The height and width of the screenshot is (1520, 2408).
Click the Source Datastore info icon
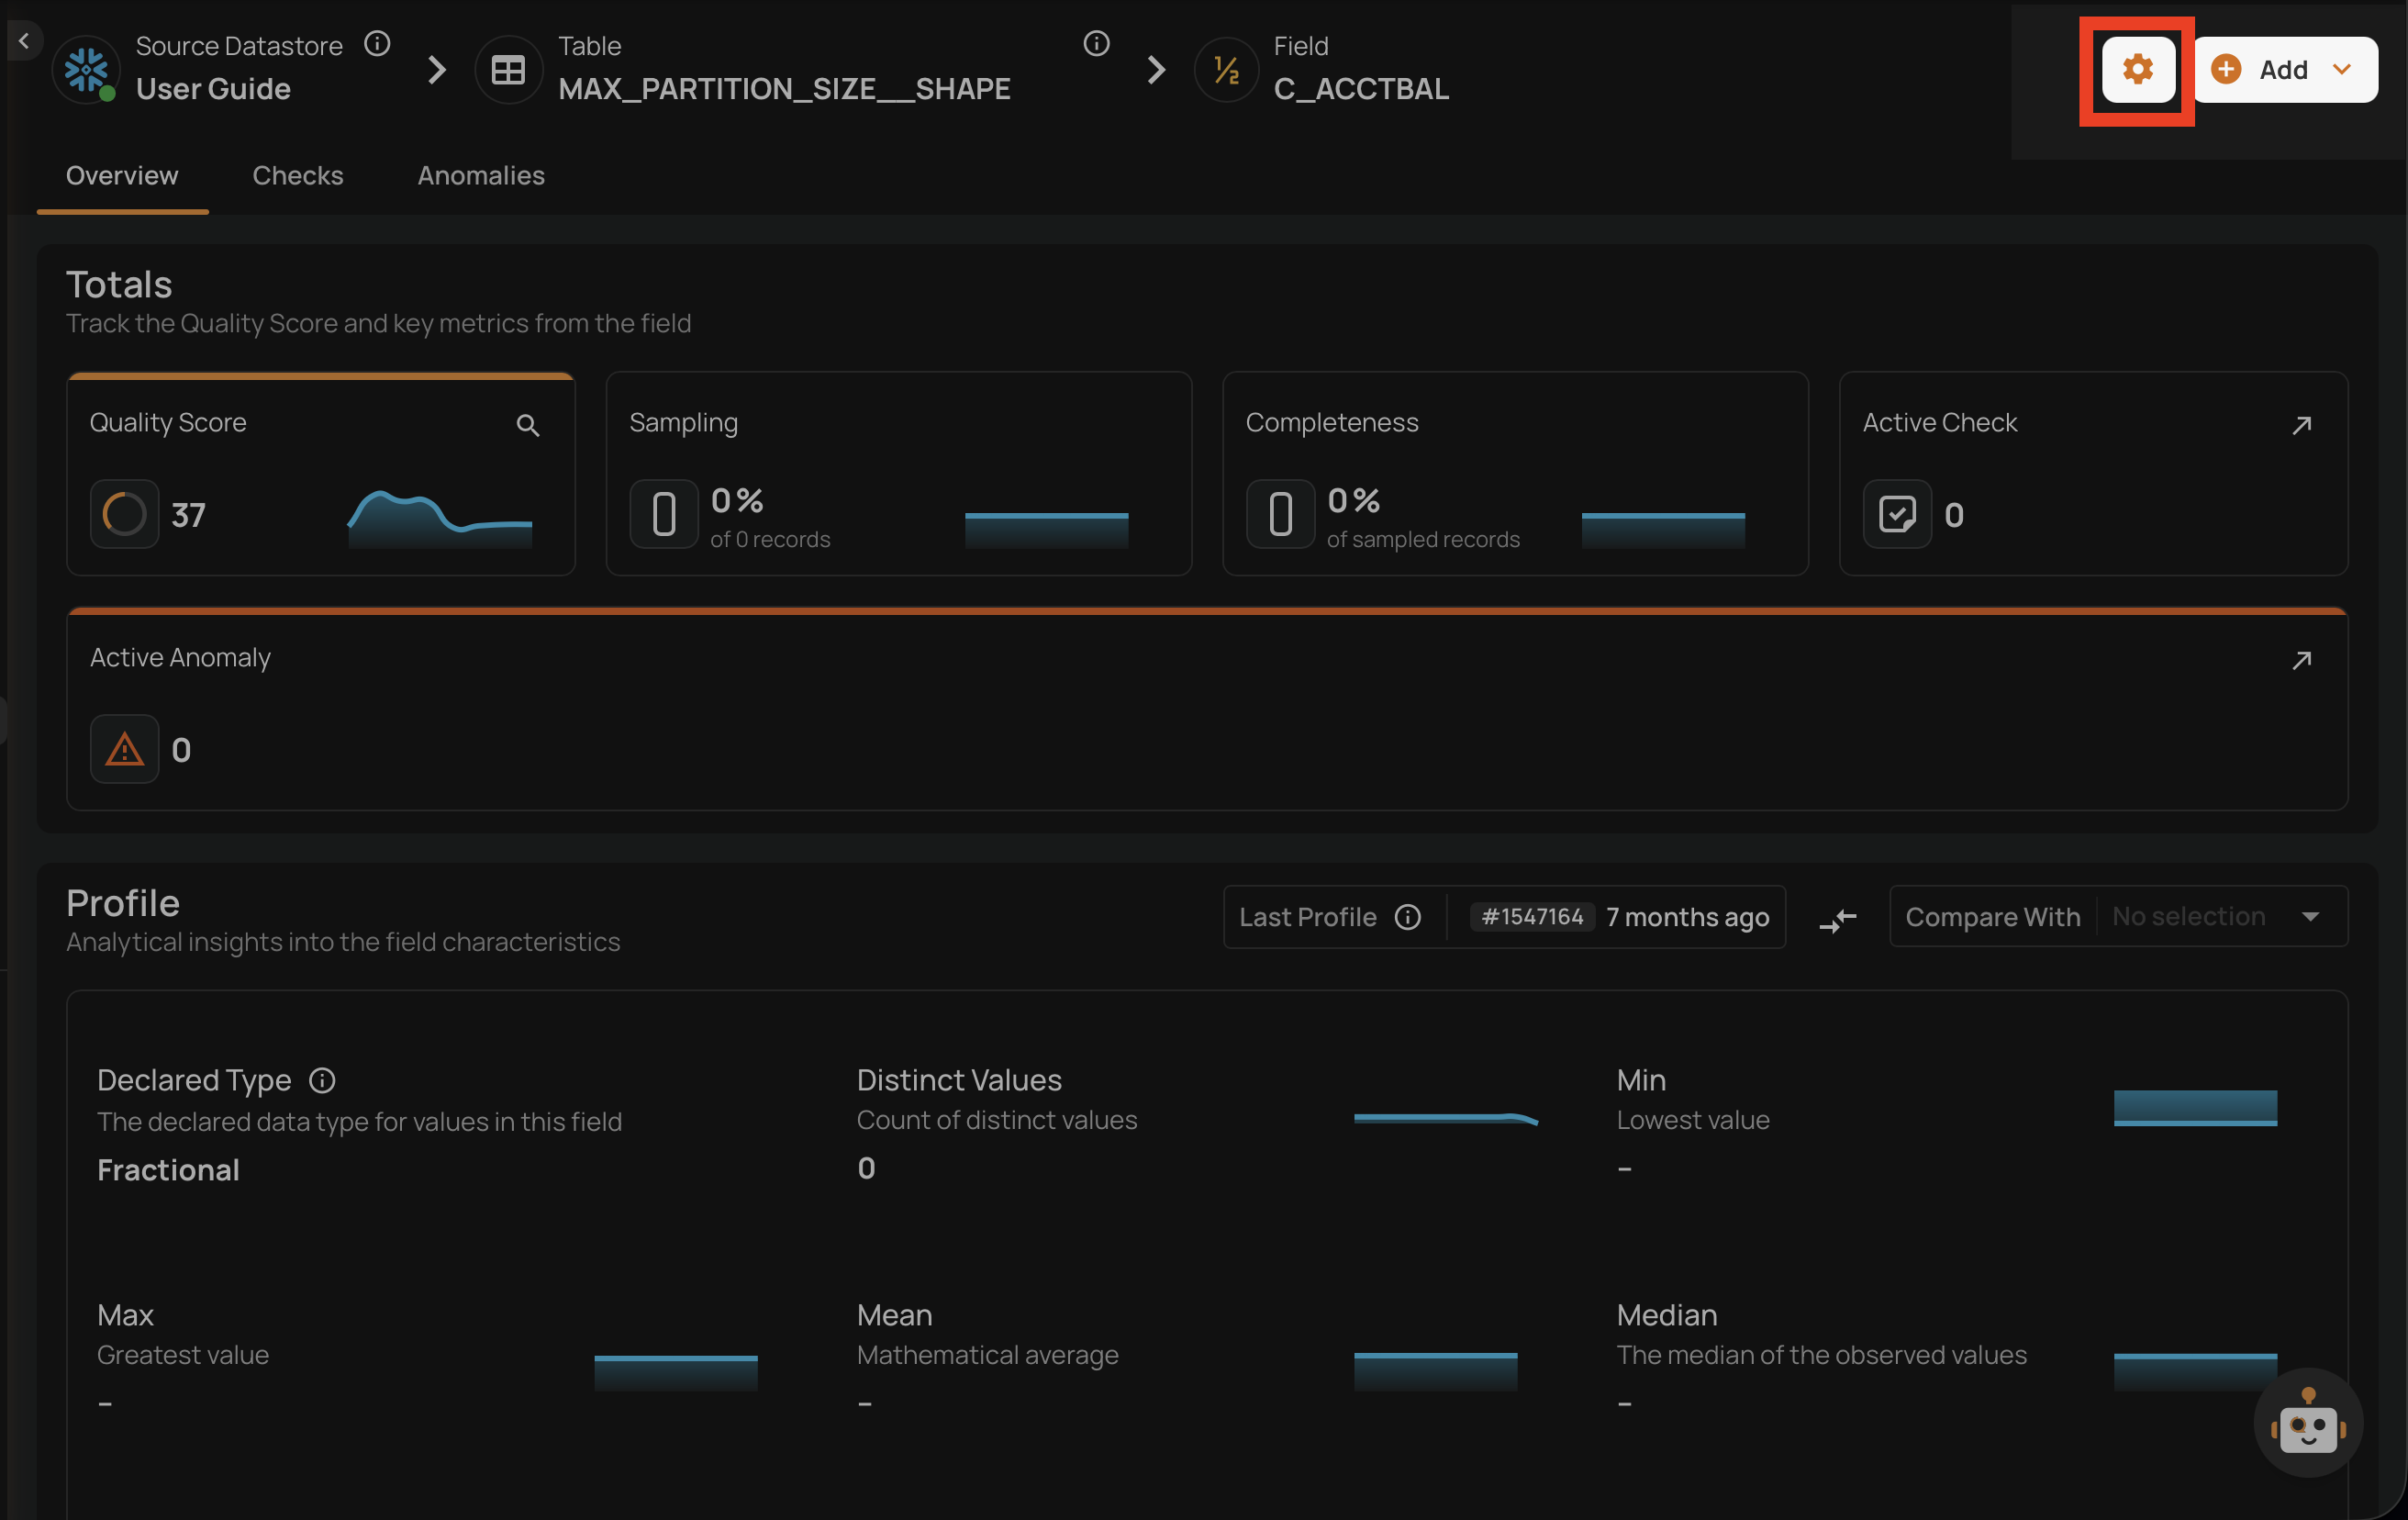pyautogui.click(x=377, y=44)
